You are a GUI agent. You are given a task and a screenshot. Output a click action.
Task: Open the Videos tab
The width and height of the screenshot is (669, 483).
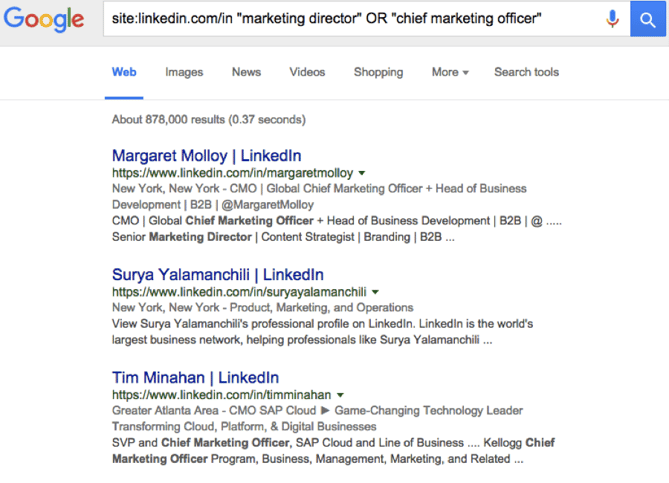tap(307, 72)
